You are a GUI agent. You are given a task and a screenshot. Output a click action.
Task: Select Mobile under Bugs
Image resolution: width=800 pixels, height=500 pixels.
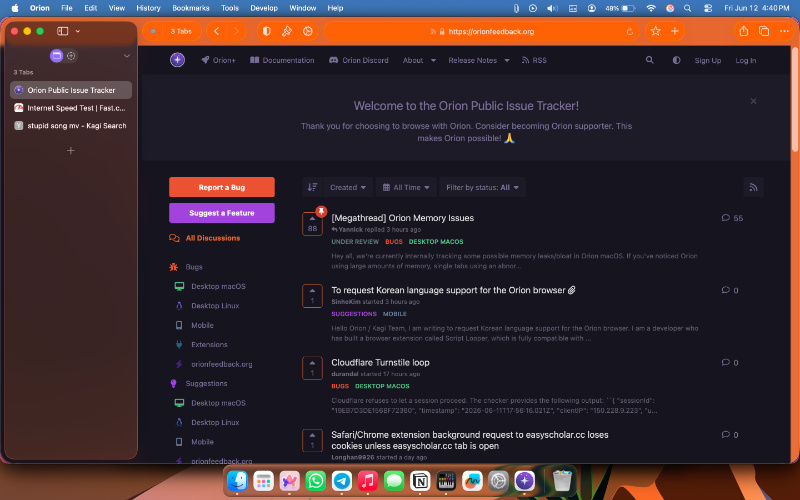194,325
